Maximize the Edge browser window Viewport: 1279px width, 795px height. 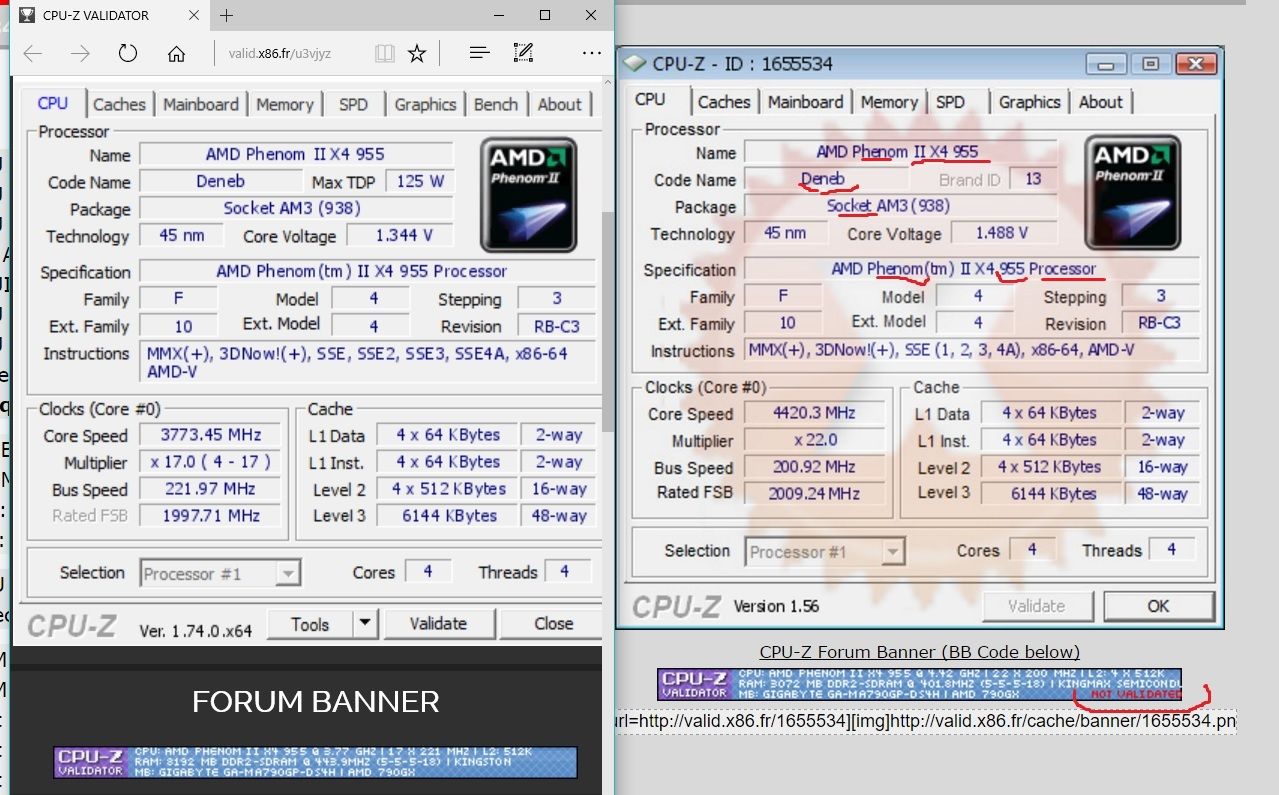click(x=545, y=15)
